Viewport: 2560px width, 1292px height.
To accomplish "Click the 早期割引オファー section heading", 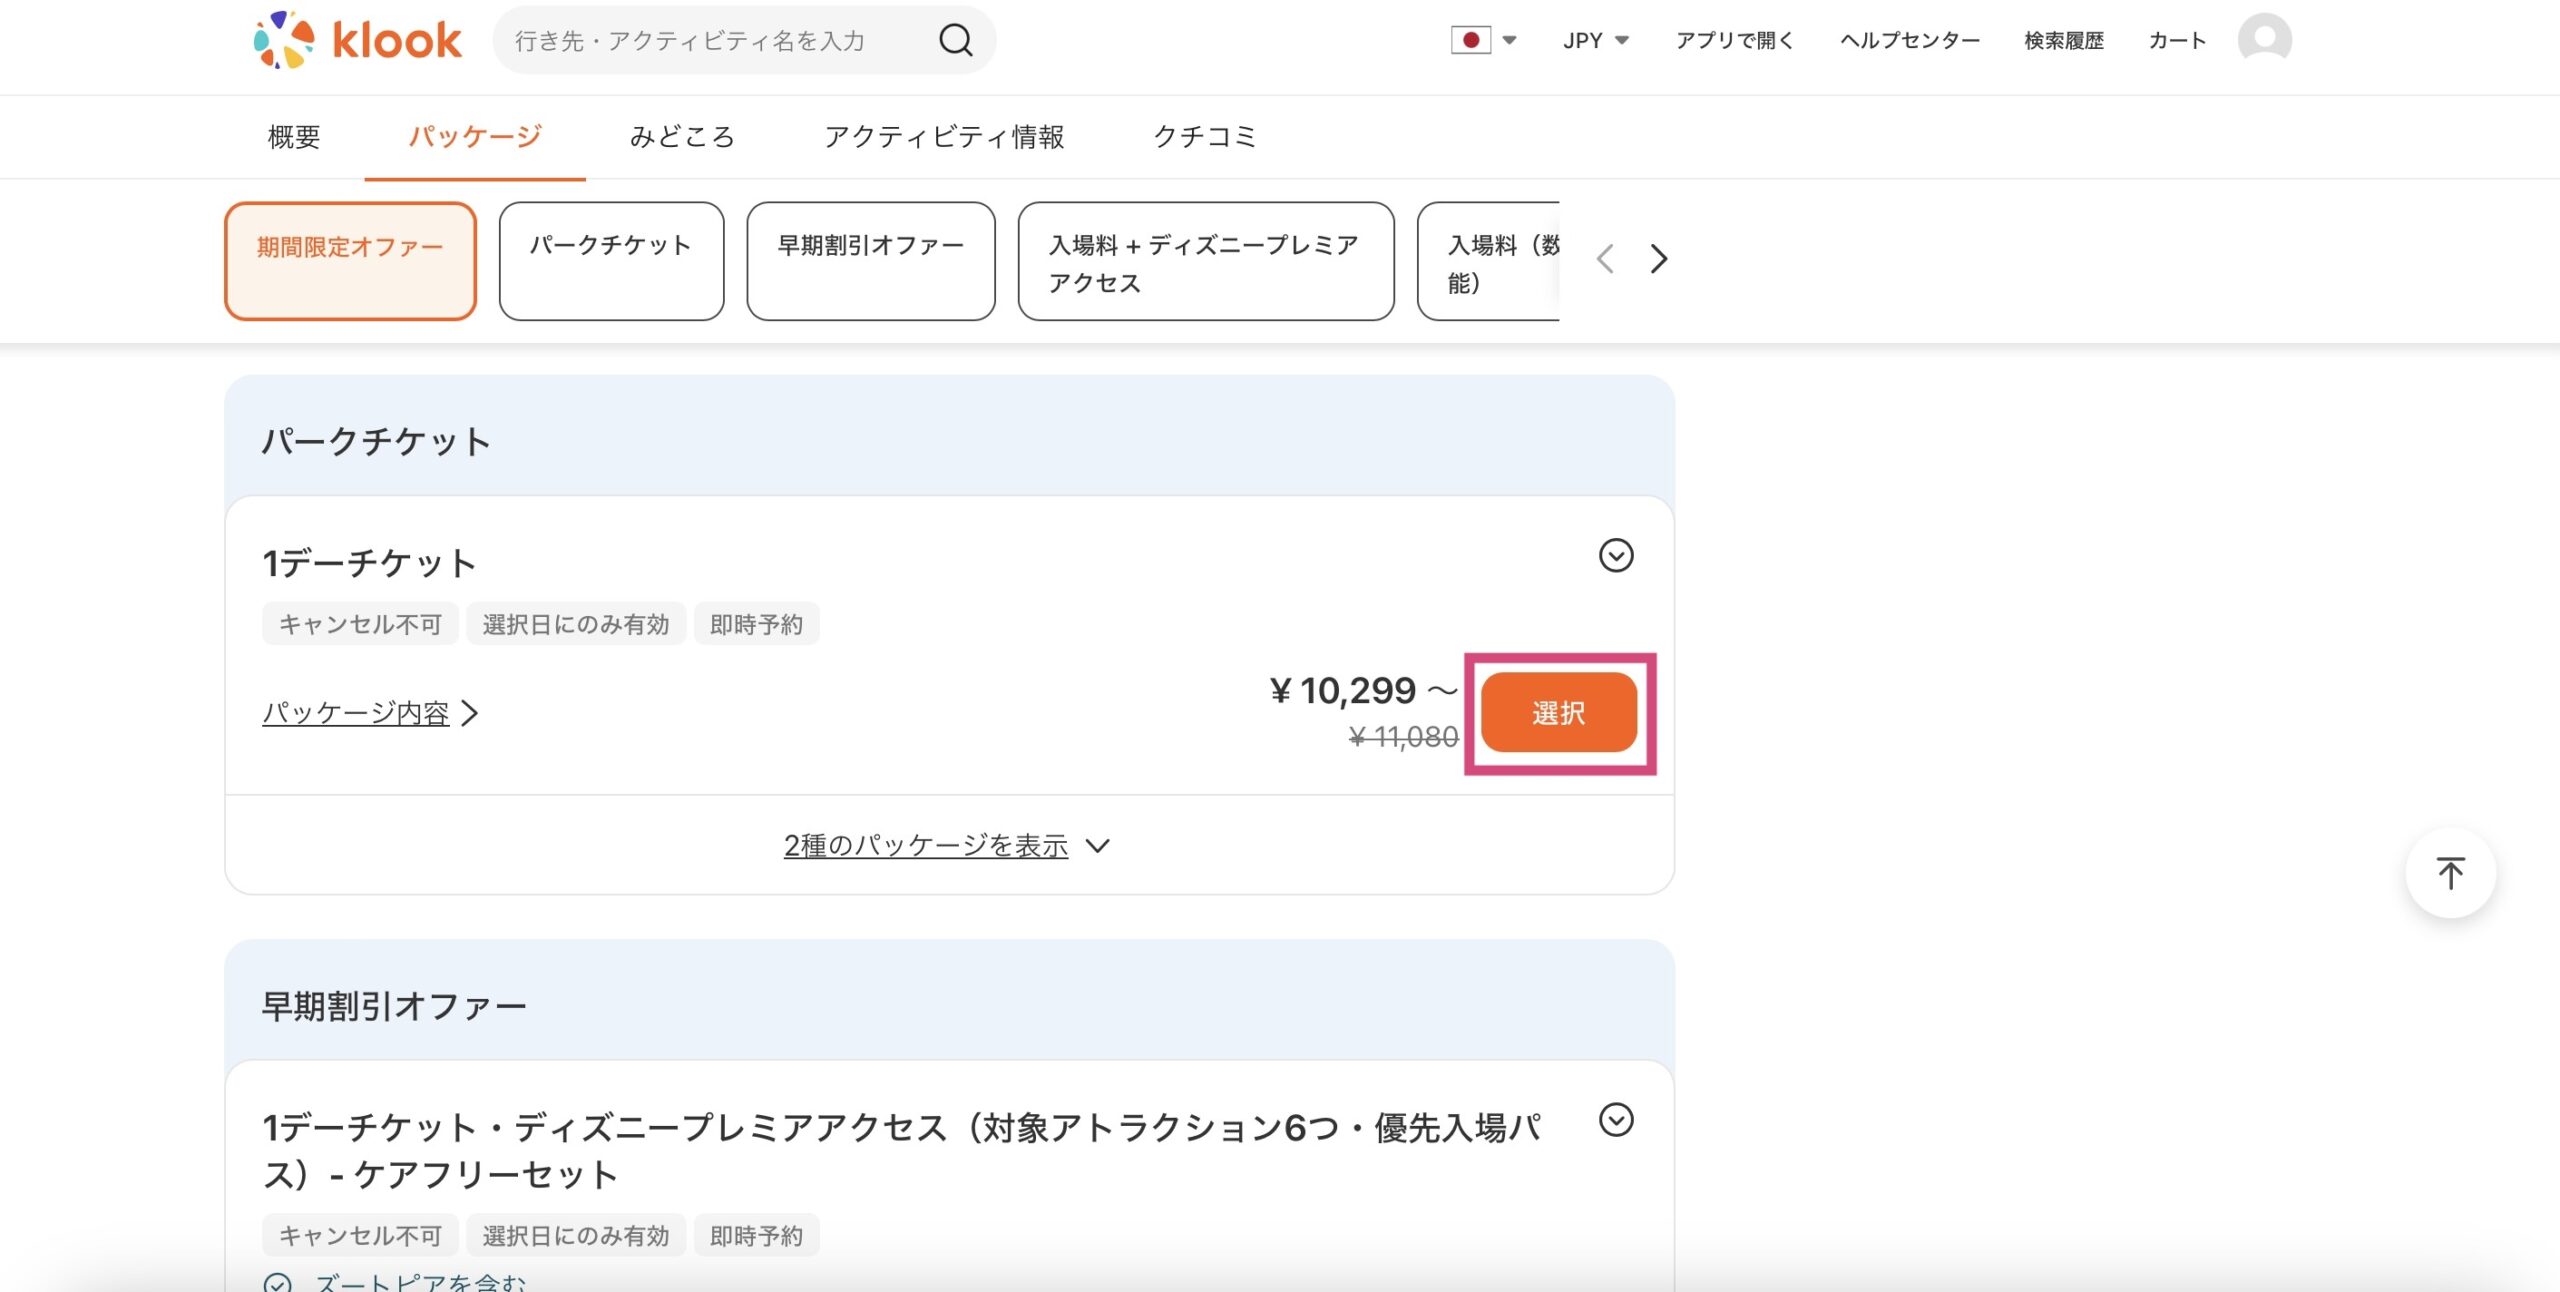I will [394, 1006].
